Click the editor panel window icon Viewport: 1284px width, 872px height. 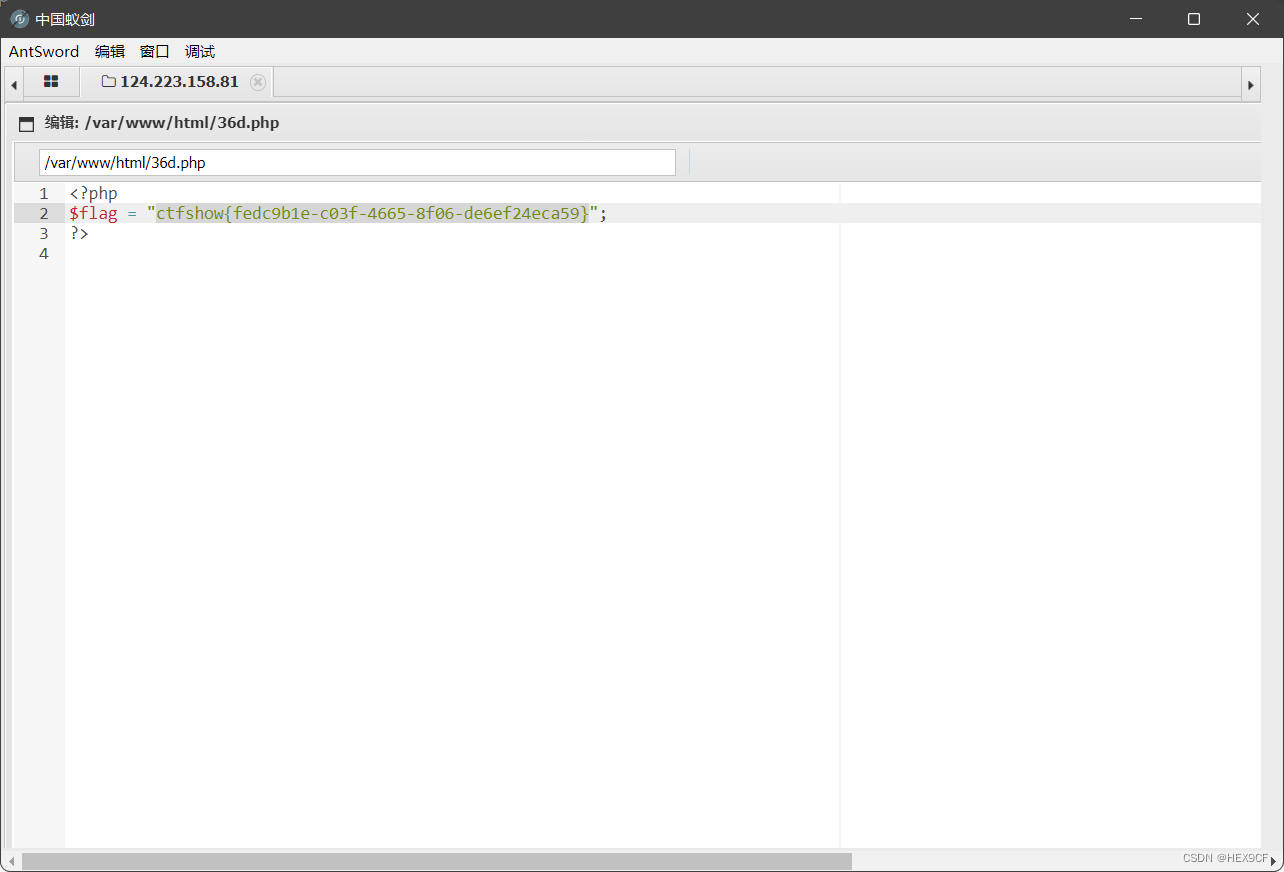click(x=27, y=124)
